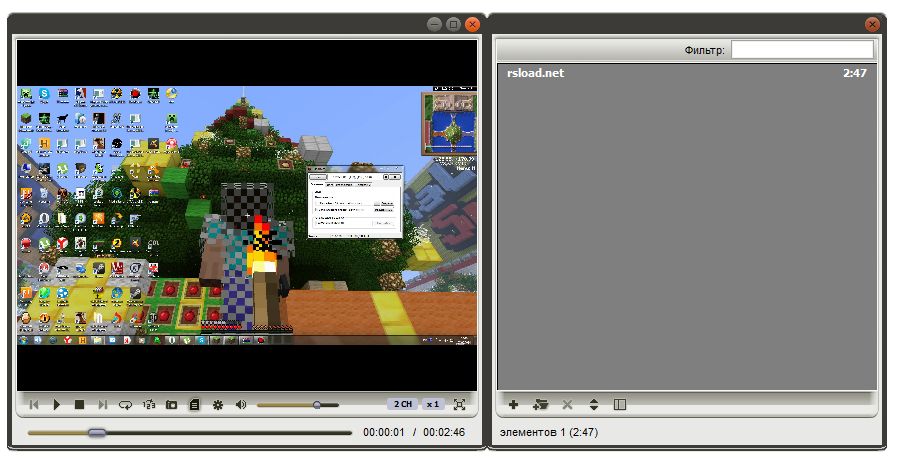Click the status text 'элементов 1 (2:47)'
This screenshot has height=466, width=911.
(549, 432)
